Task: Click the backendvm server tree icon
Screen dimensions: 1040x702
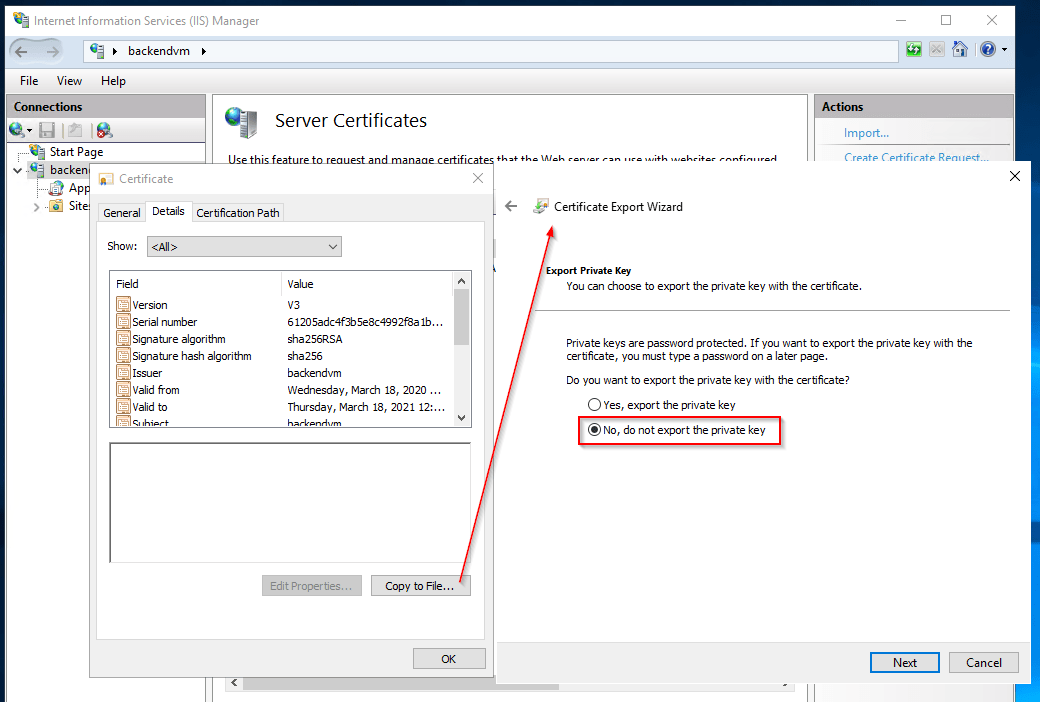Action: tap(37, 170)
